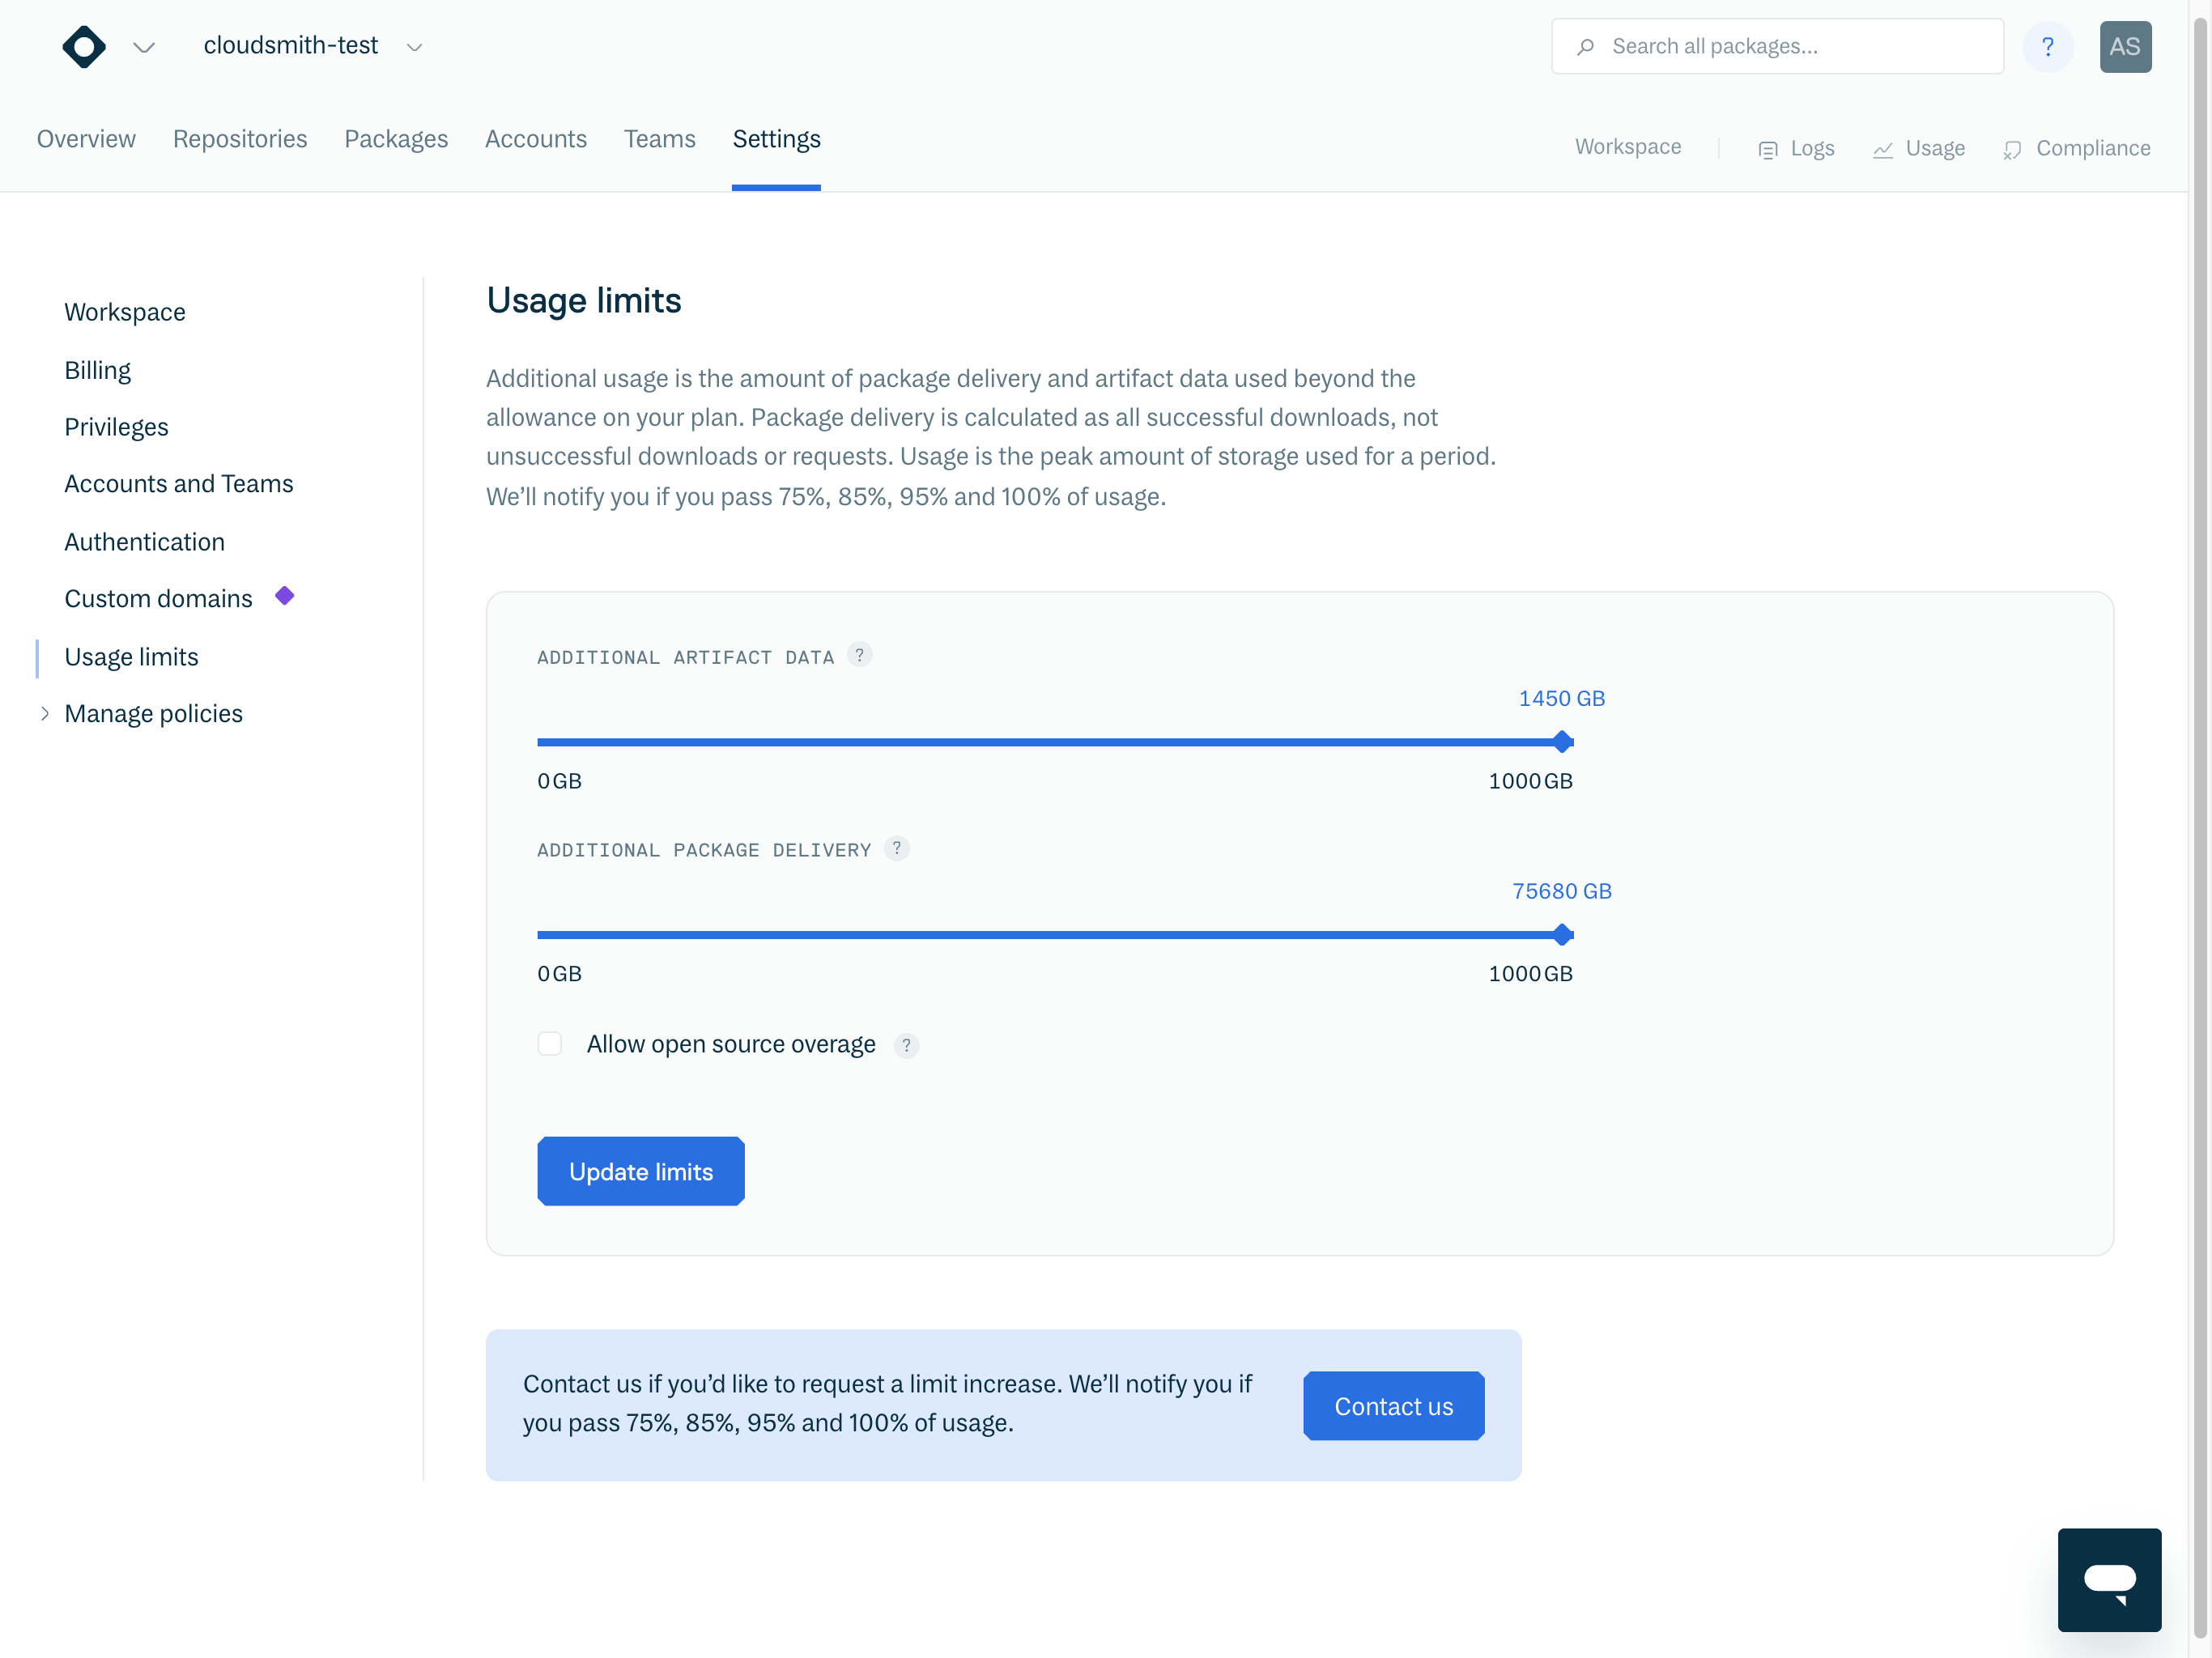The image size is (2212, 1658).
Task: Click the Additional Package Delivery help icon
Action: [897, 848]
